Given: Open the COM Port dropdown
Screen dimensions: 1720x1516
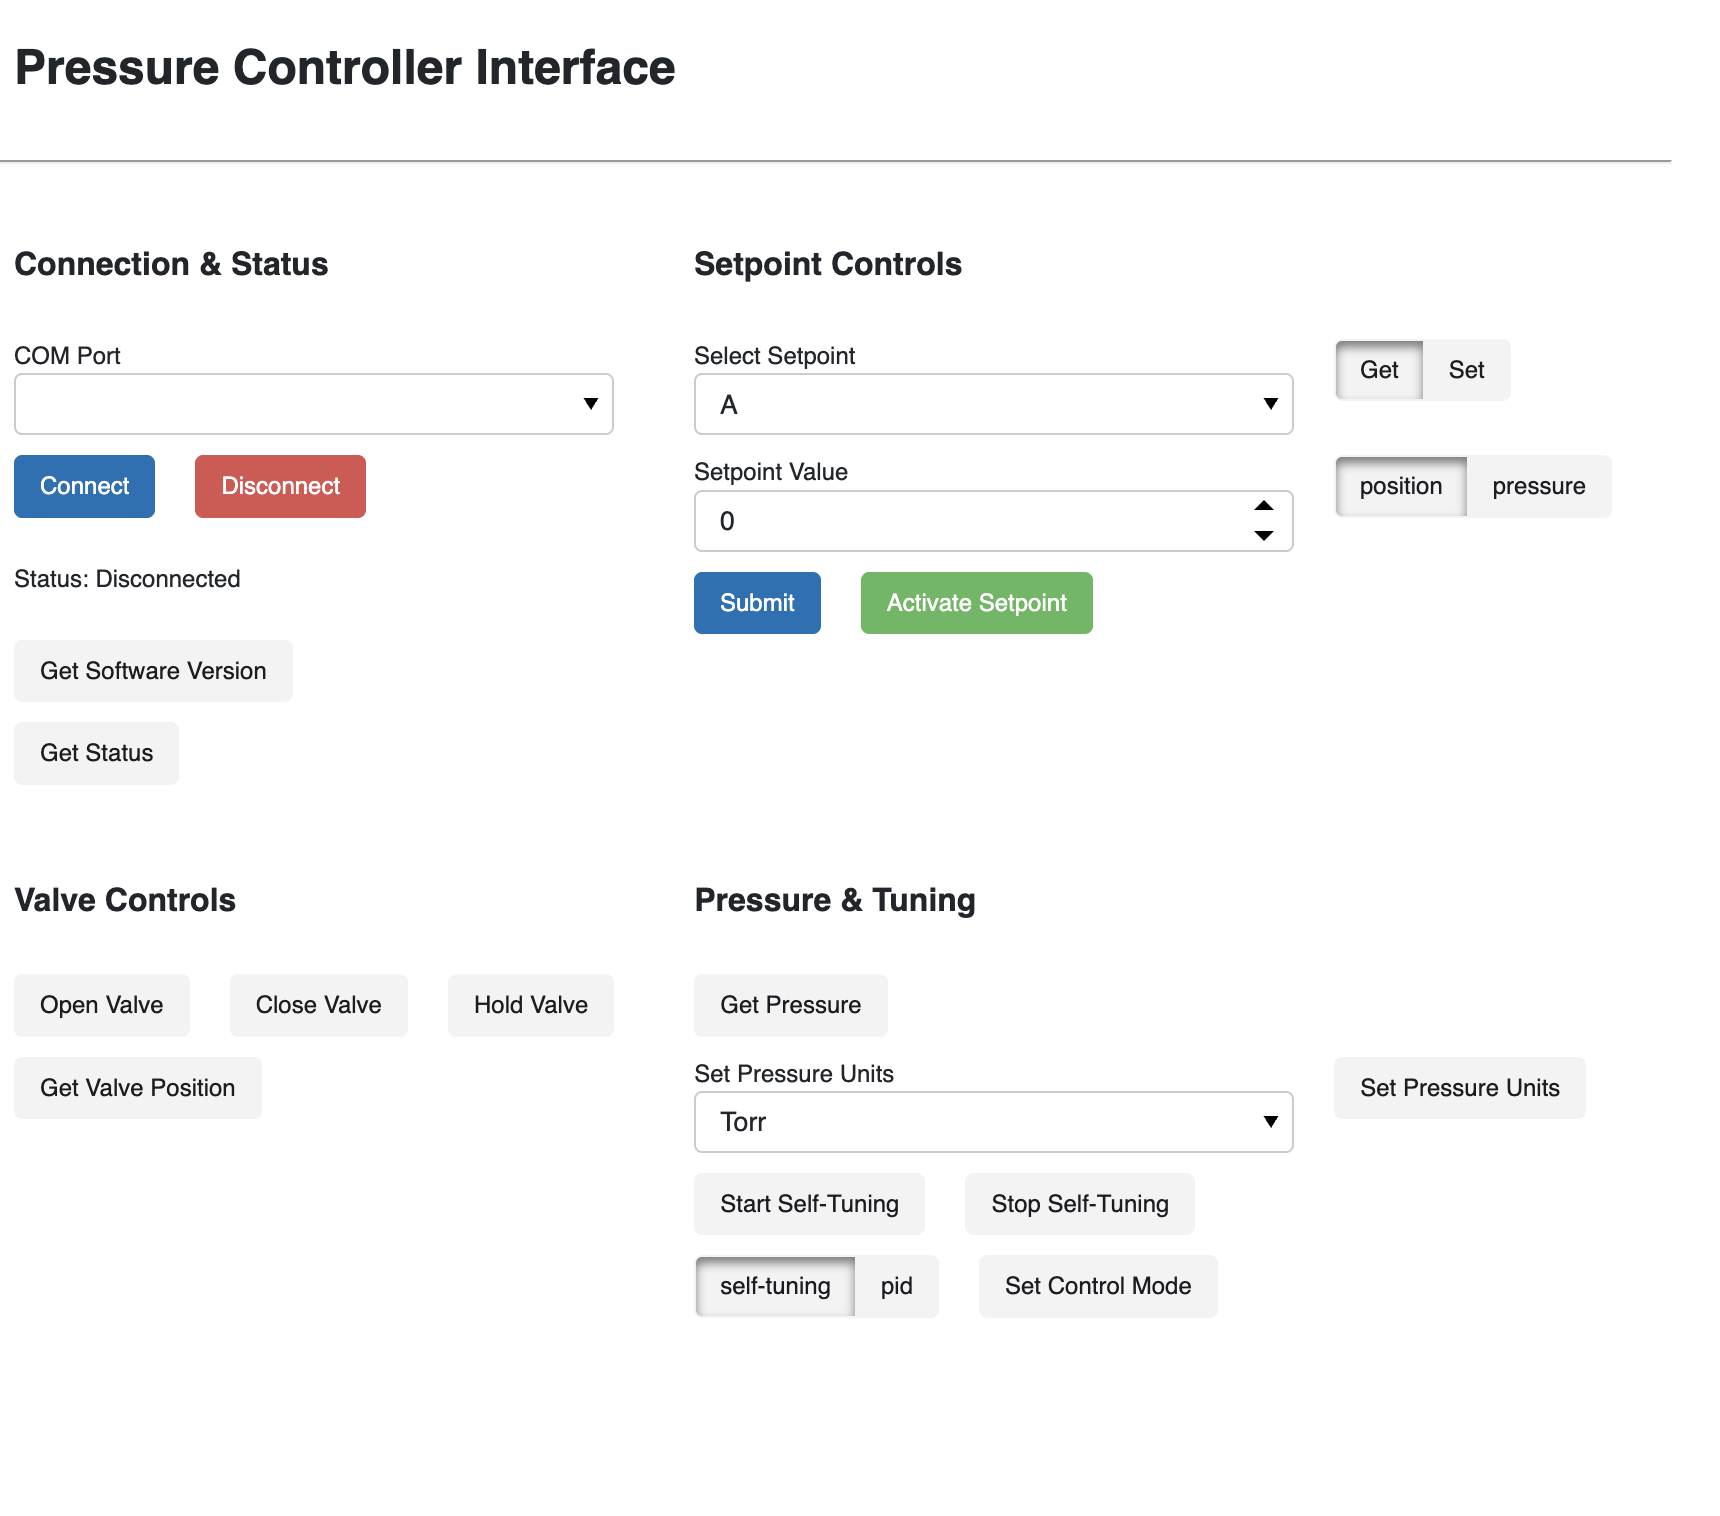Looking at the screenshot, I should click(313, 404).
